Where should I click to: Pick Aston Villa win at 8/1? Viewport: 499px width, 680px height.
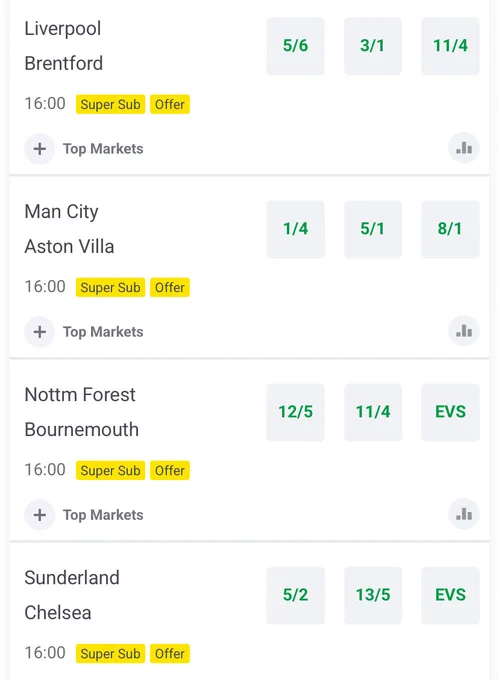pos(450,229)
